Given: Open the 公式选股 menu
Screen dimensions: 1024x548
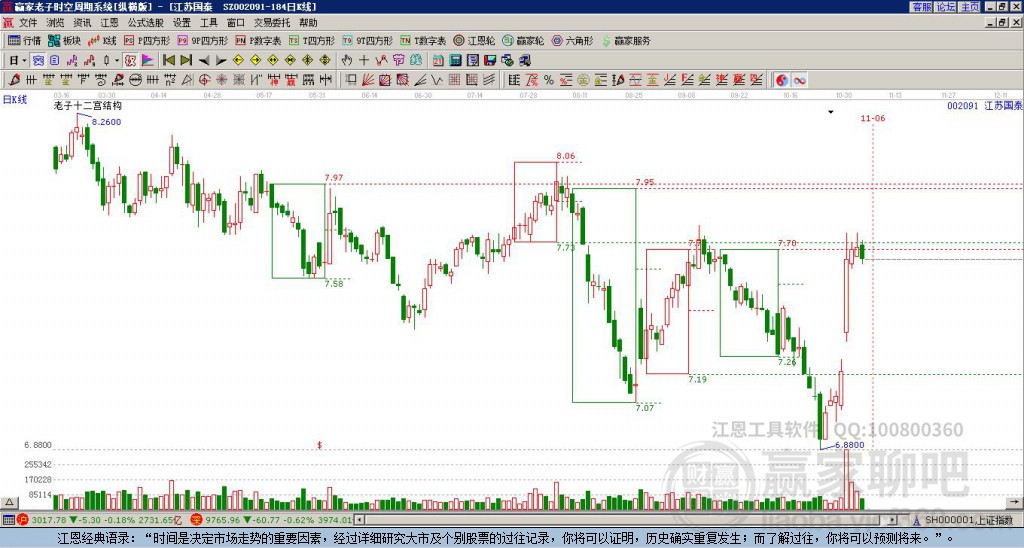Looking at the screenshot, I should tap(145, 23).
